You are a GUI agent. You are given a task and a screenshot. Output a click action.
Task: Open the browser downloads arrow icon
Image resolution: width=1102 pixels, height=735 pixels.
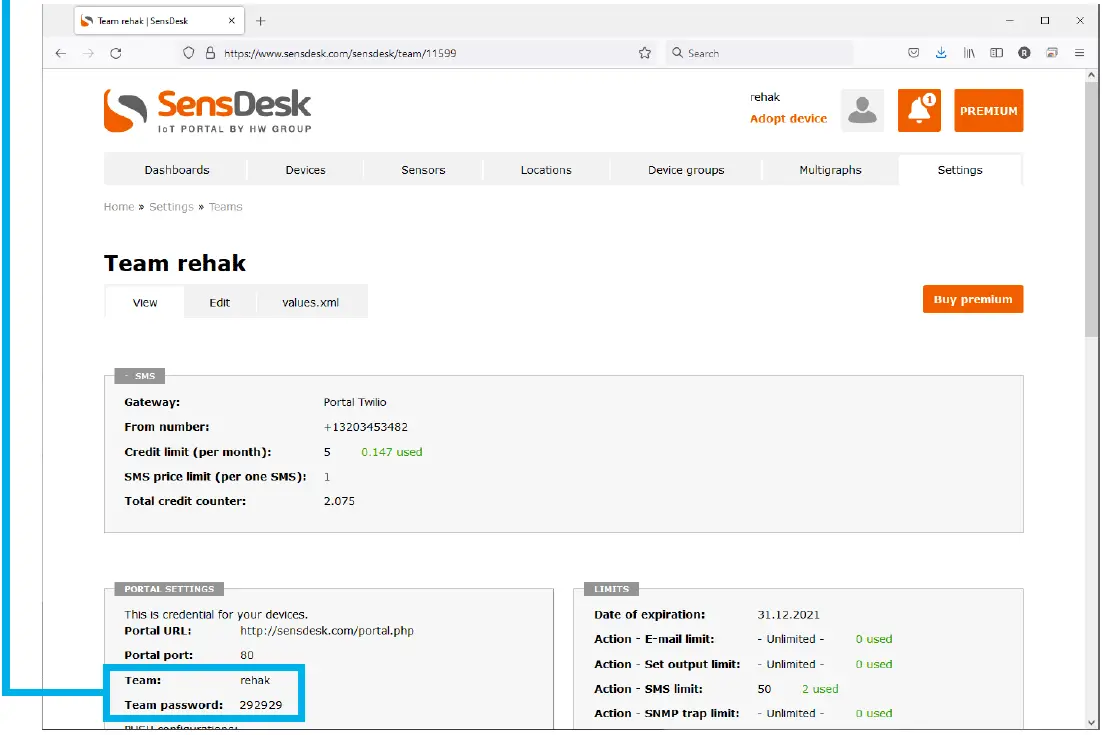(941, 53)
